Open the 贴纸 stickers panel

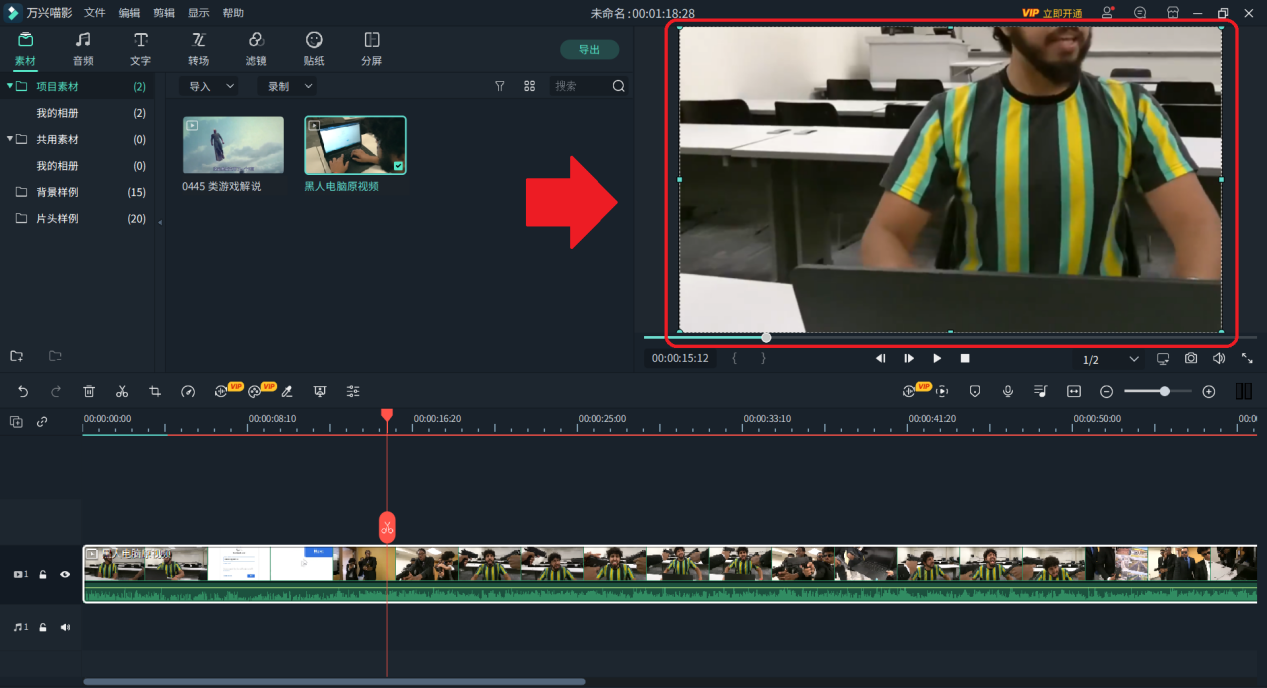(314, 48)
